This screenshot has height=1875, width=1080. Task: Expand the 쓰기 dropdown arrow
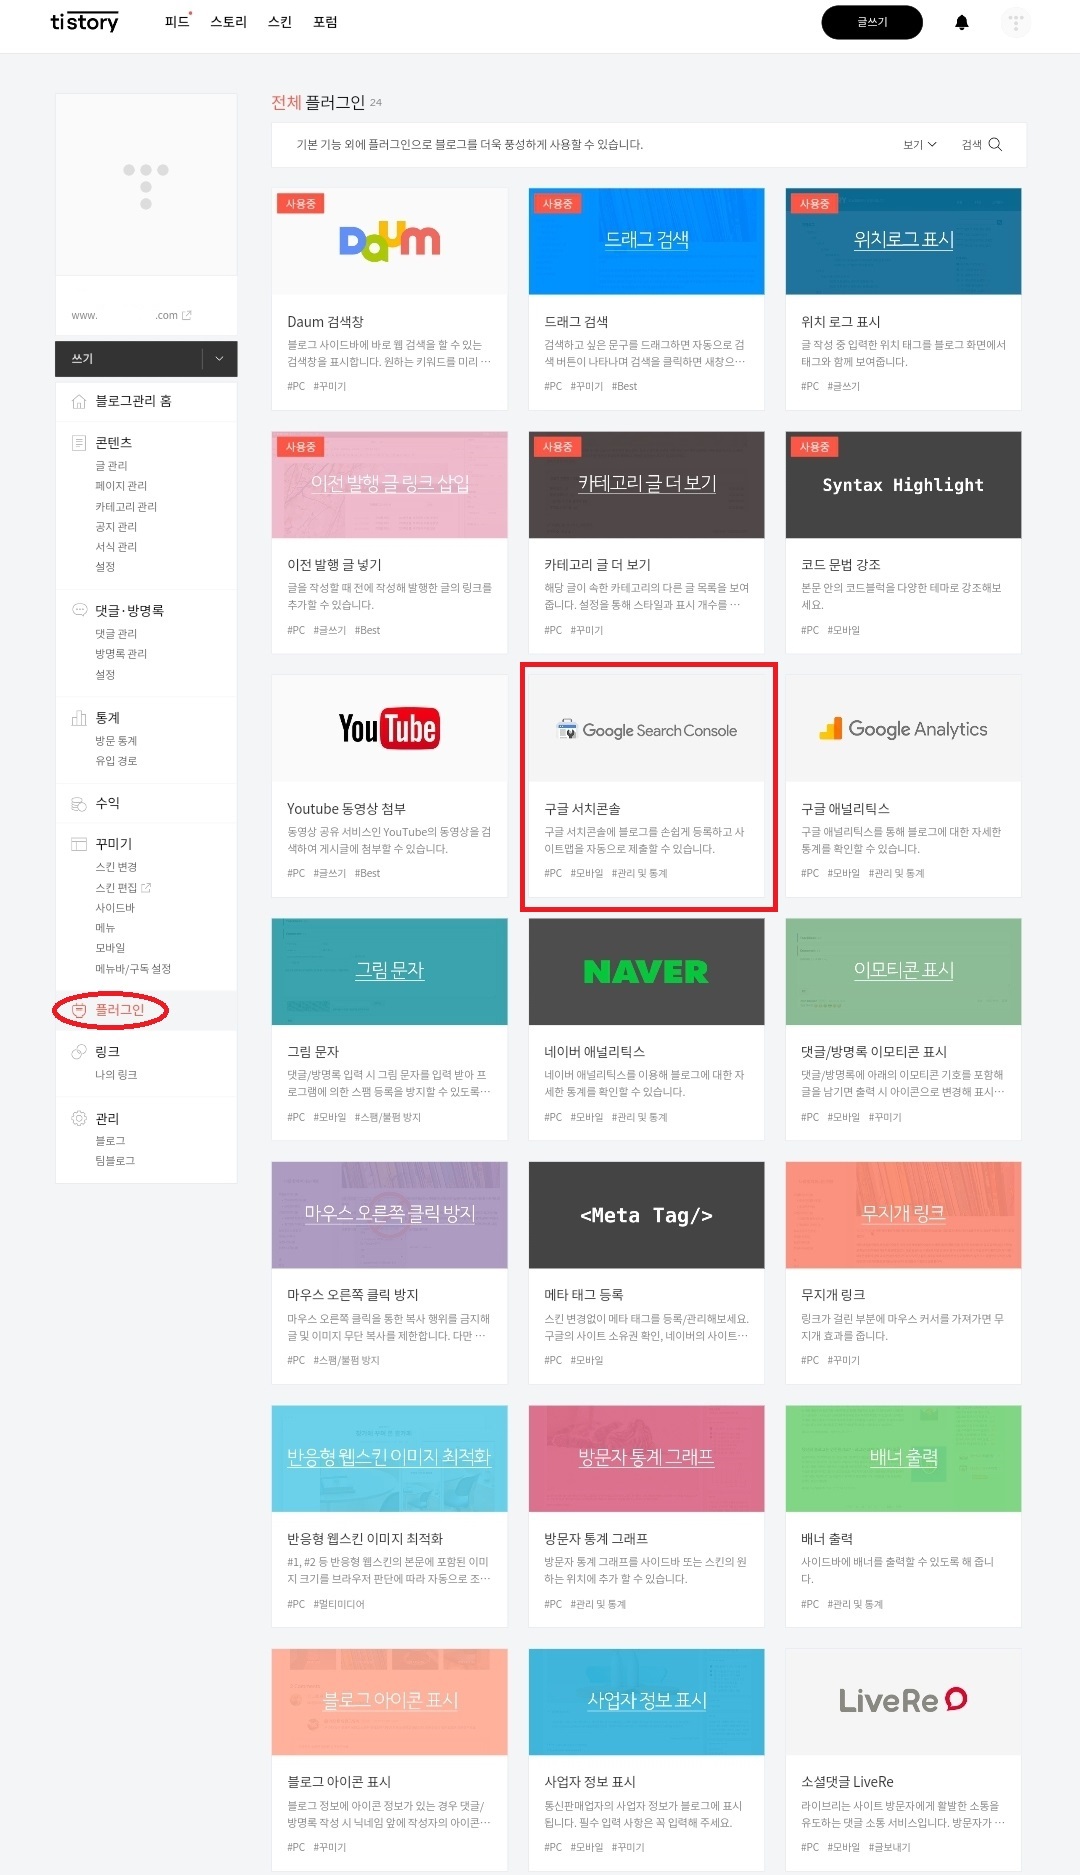[220, 358]
